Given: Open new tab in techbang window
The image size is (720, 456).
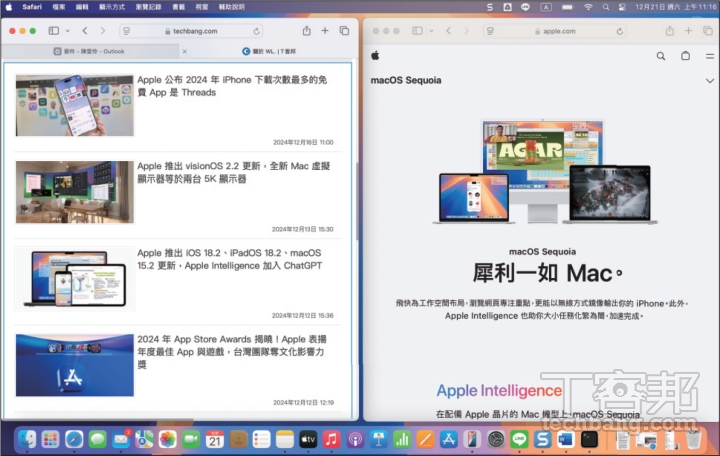Looking at the screenshot, I should [x=325, y=31].
